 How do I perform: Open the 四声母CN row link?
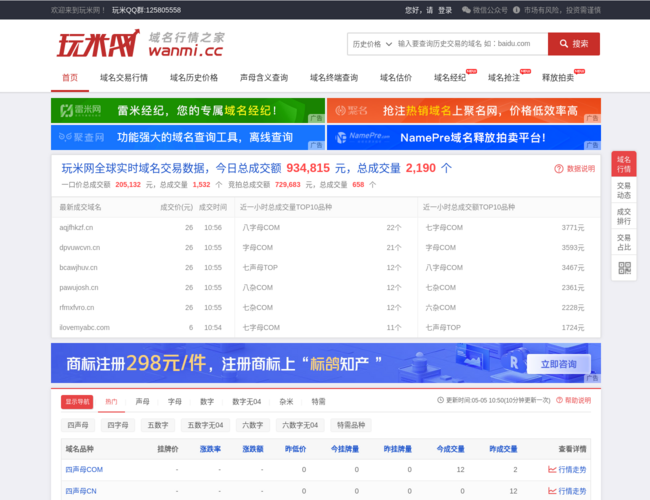point(81,491)
